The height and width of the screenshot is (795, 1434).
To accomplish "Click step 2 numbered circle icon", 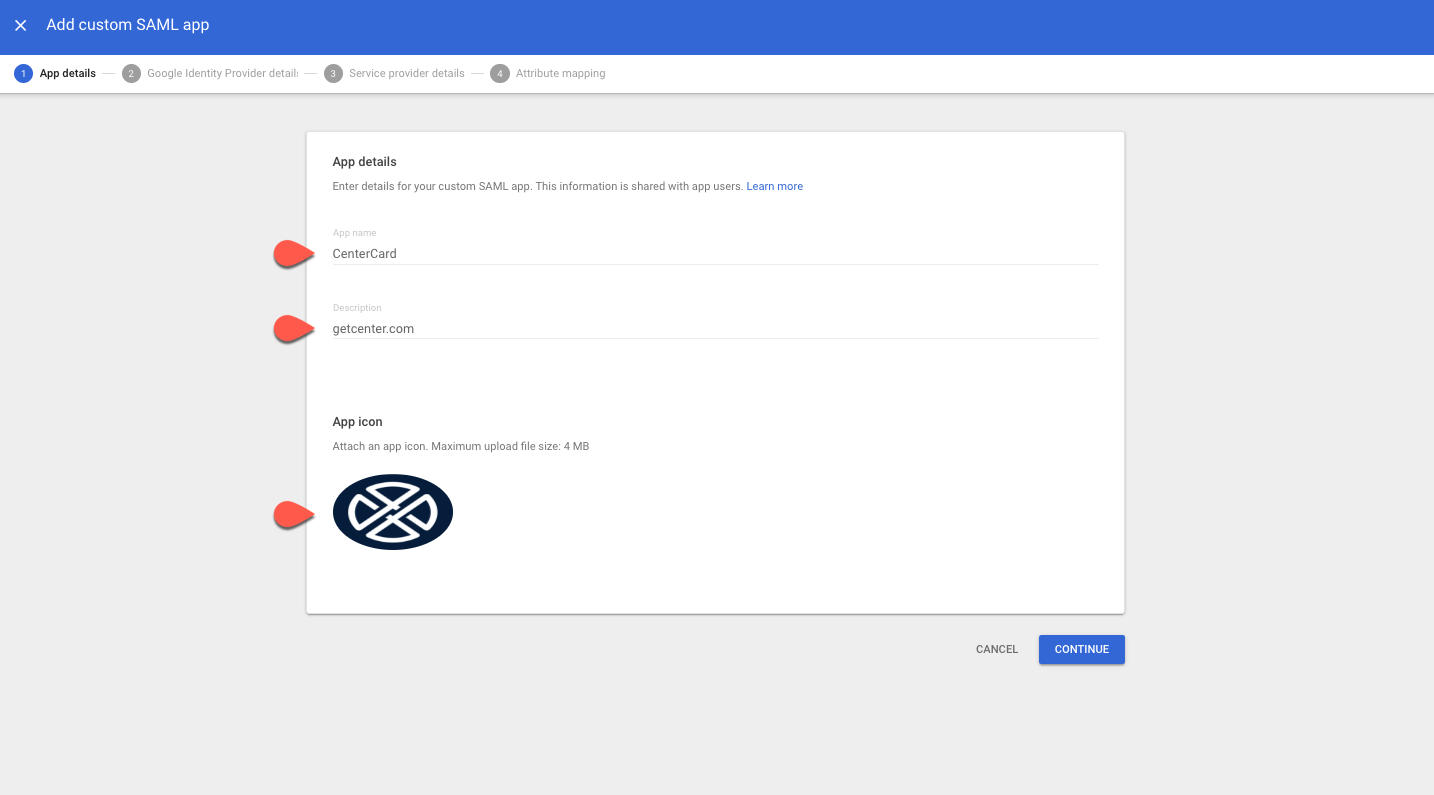I will click(x=131, y=73).
